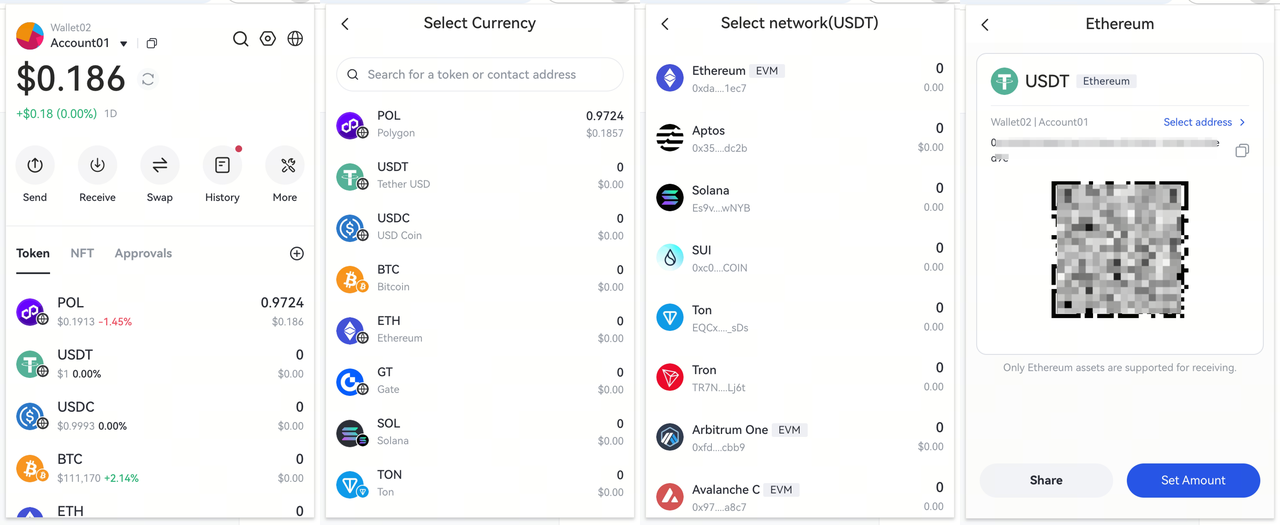Copy the USDT receiving address
Image resolution: width=1280 pixels, height=525 pixels.
pos(1242,151)
